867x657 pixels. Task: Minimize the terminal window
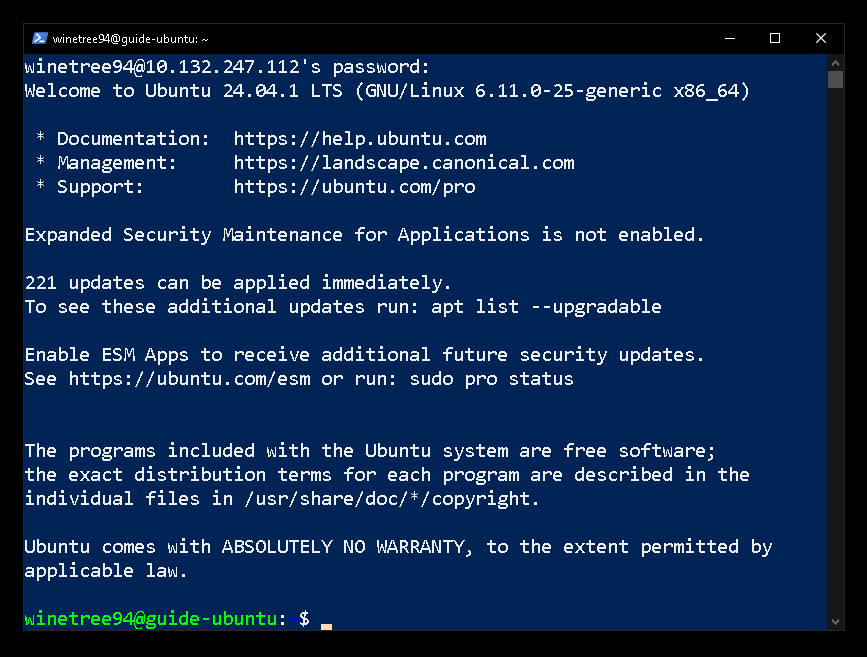pos(730,38)
